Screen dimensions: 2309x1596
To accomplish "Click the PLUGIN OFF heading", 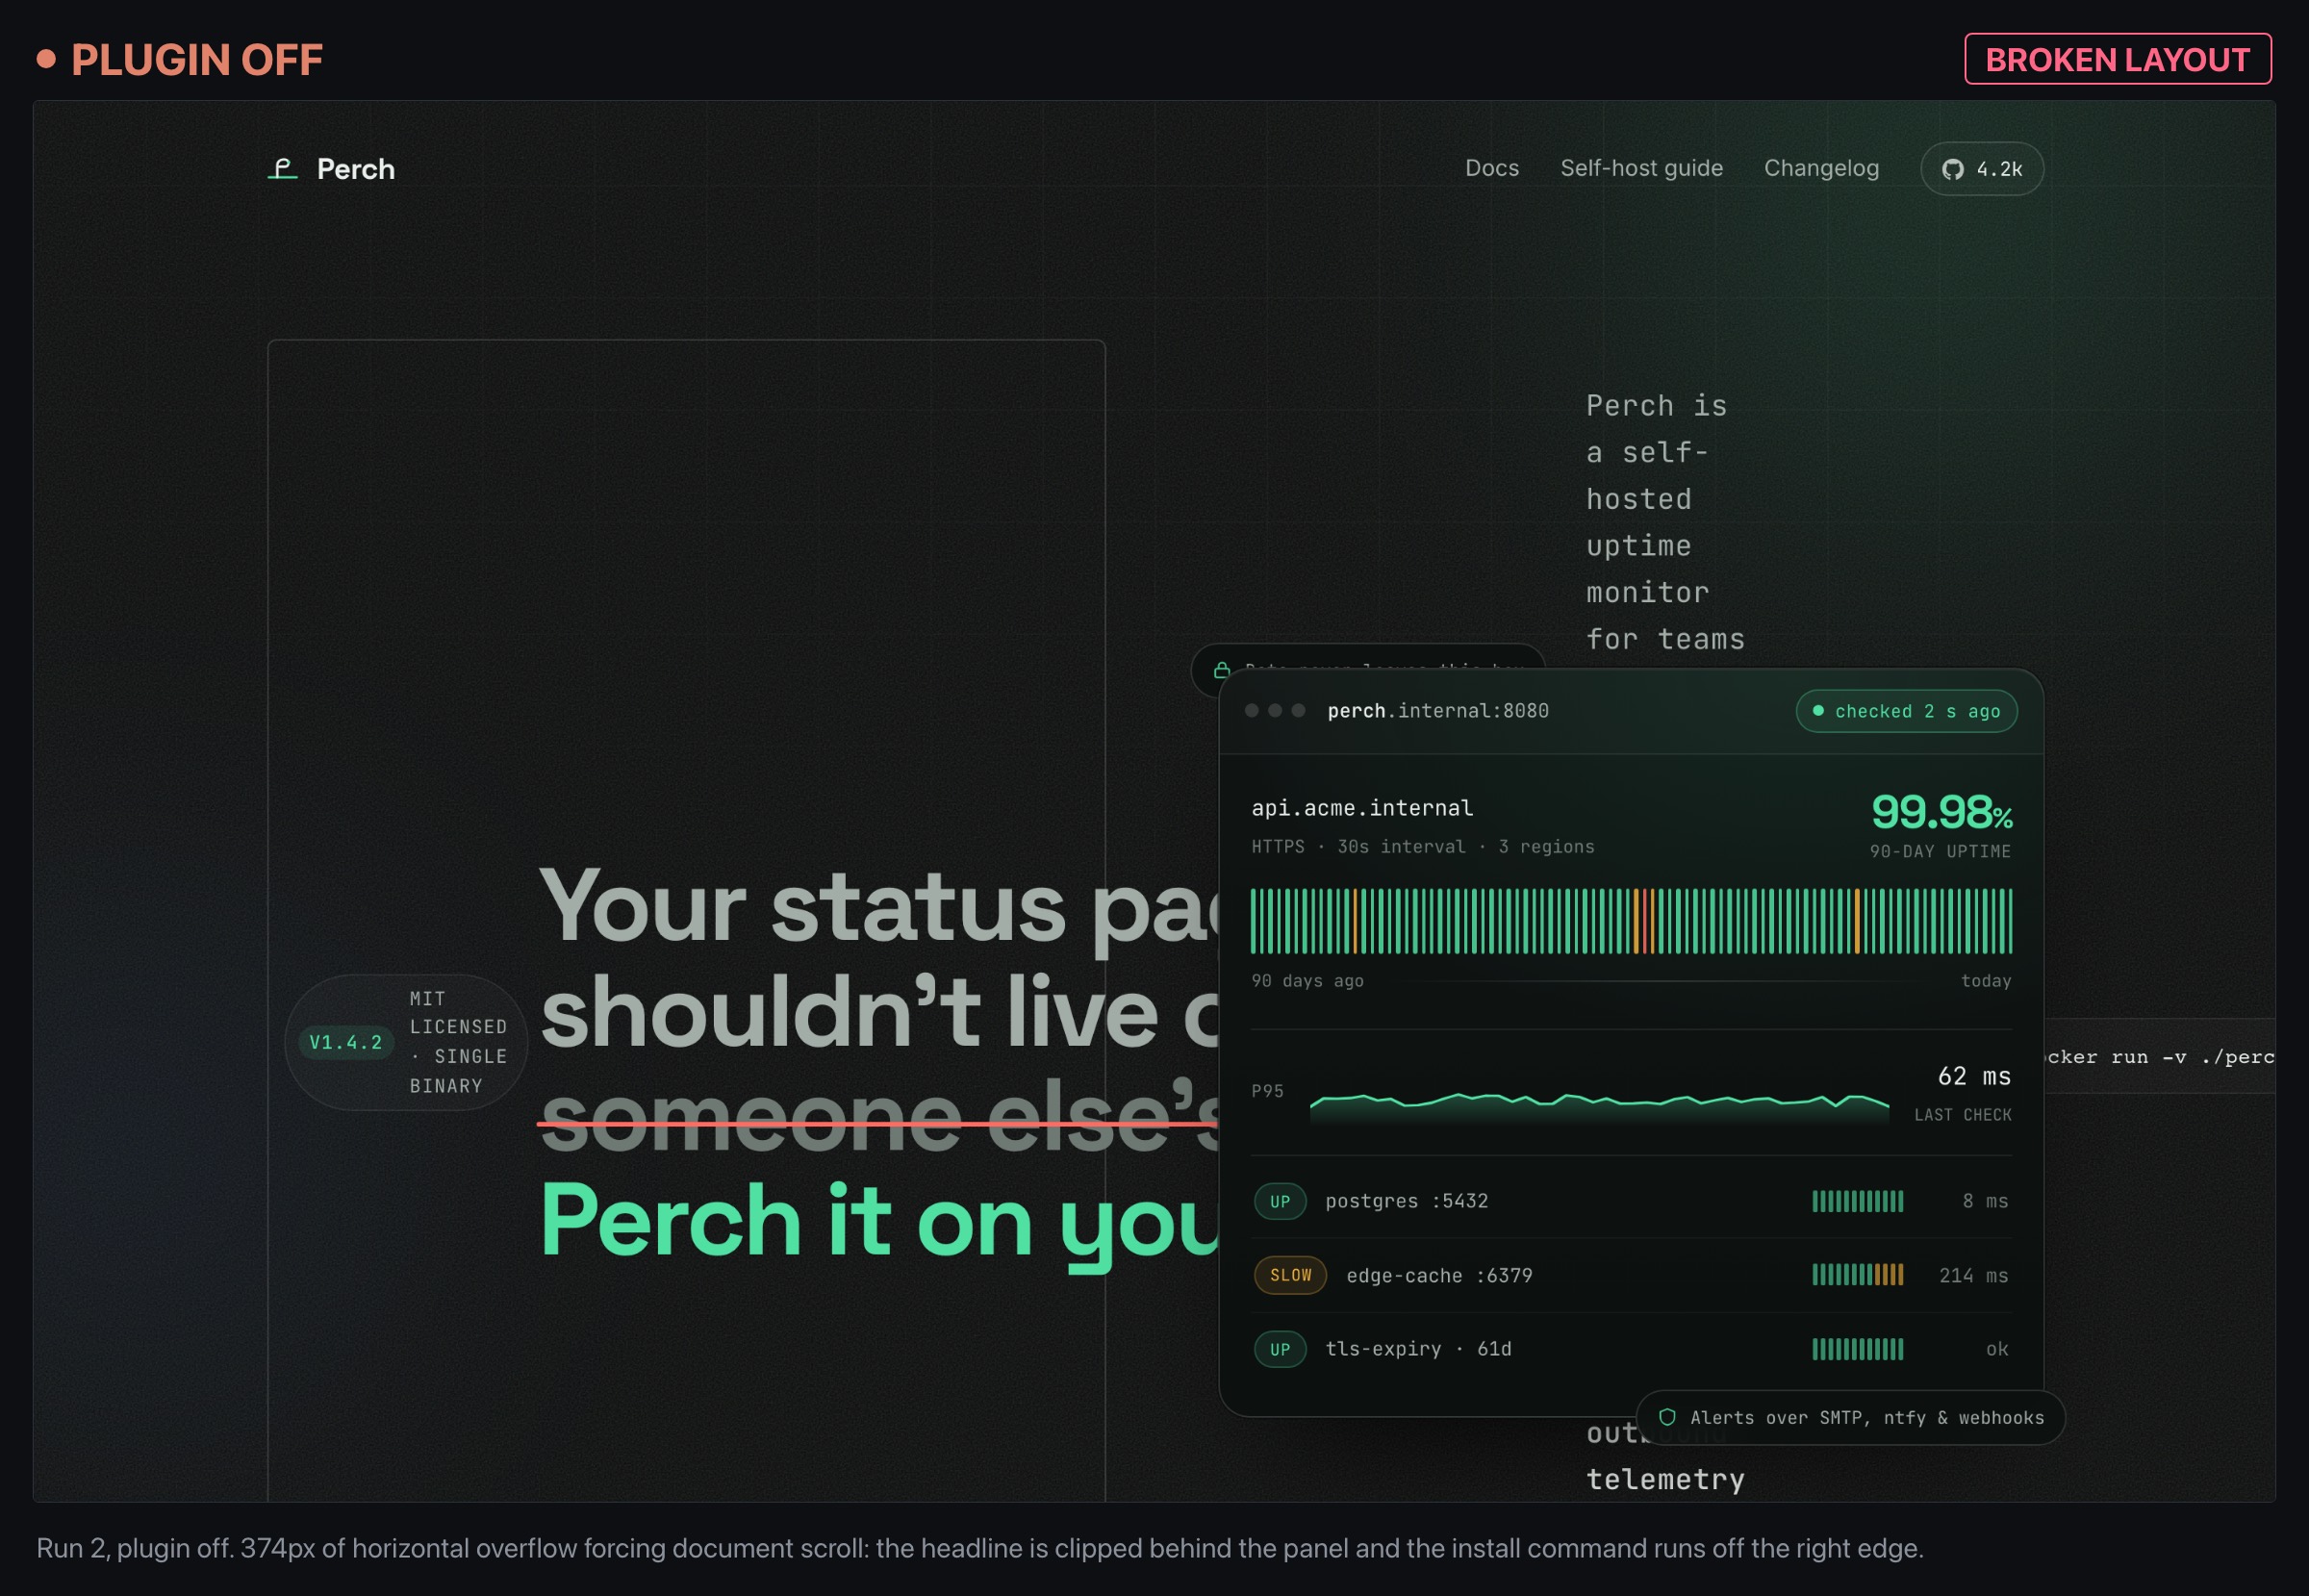I will pos(197,60).
